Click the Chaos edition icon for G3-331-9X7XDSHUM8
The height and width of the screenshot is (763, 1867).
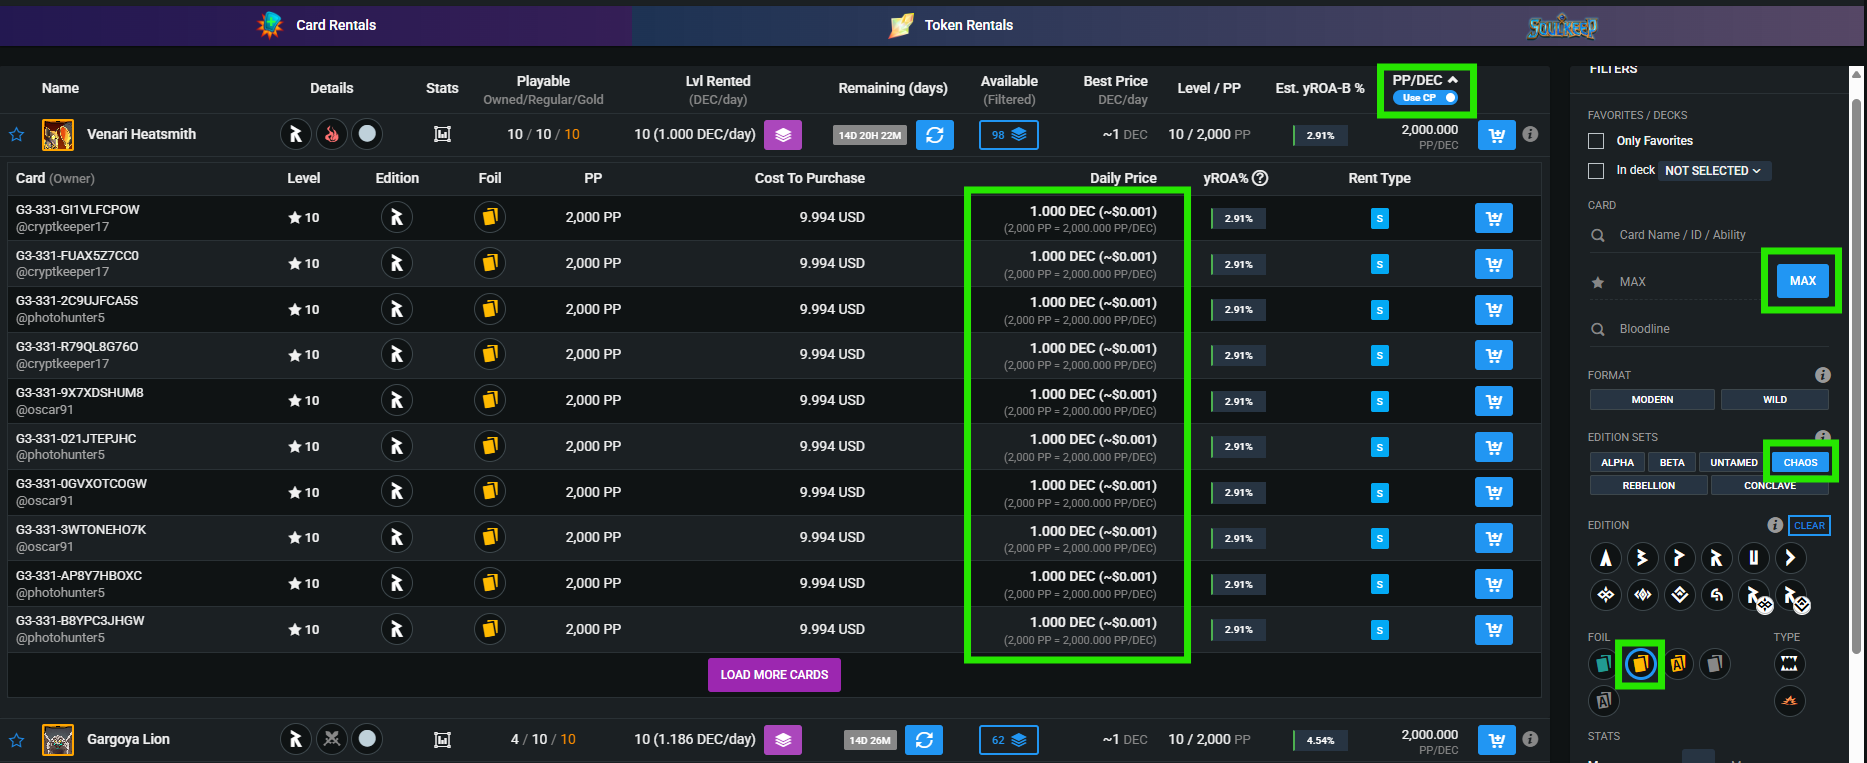pos(397,400)
